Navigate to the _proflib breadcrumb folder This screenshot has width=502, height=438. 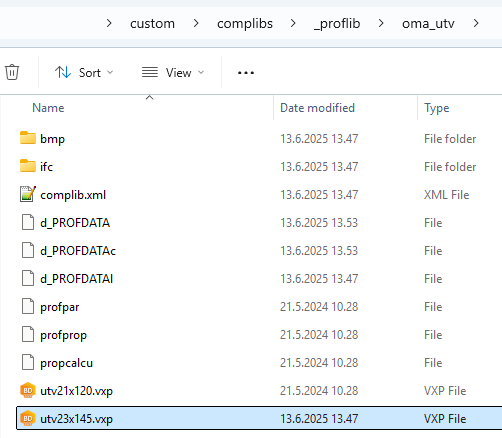tap(337, 24)
